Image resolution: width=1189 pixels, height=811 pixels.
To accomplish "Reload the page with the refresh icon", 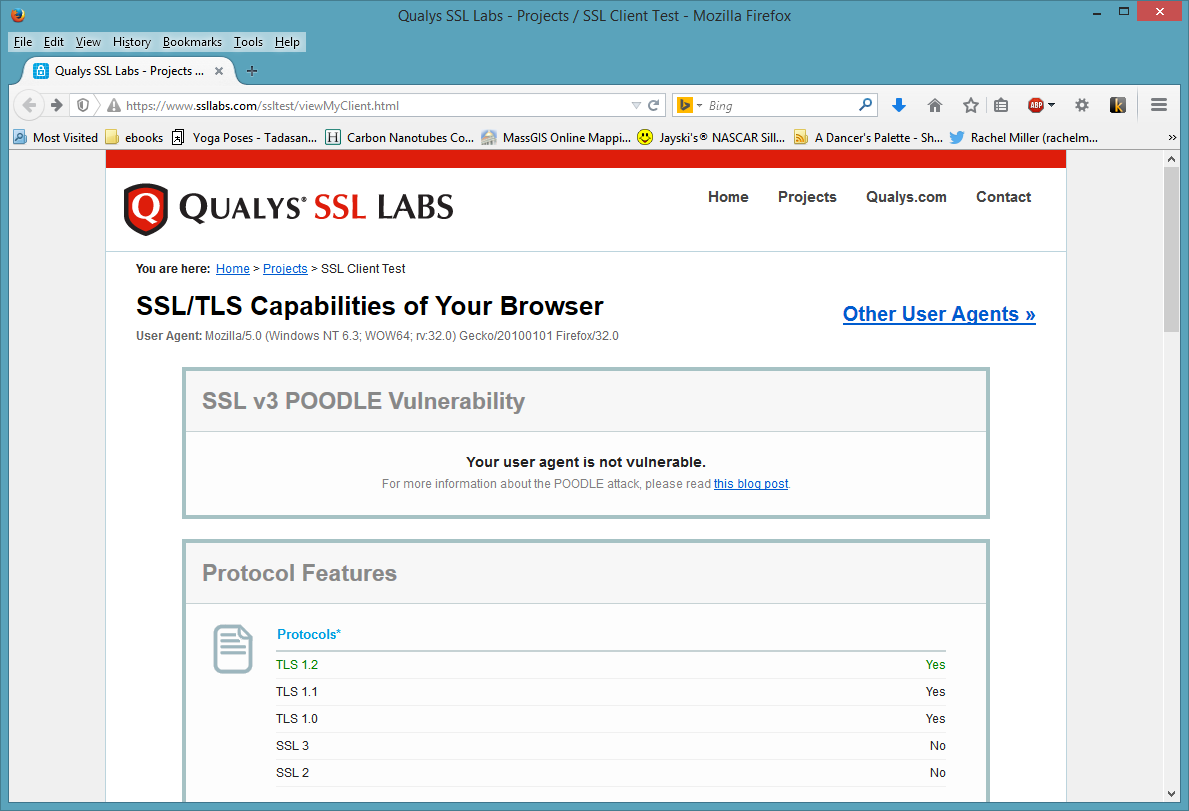I will click(654, 105).
